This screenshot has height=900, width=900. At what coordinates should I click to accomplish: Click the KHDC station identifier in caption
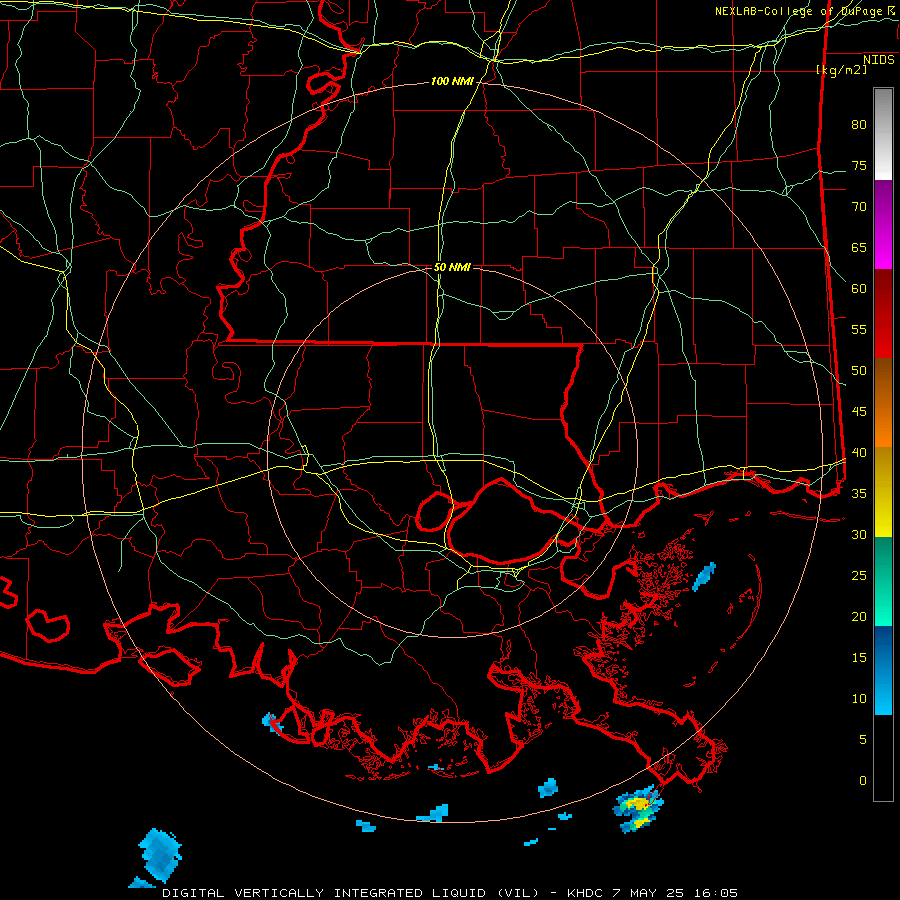pyautogui.click(x=584, y=893)
